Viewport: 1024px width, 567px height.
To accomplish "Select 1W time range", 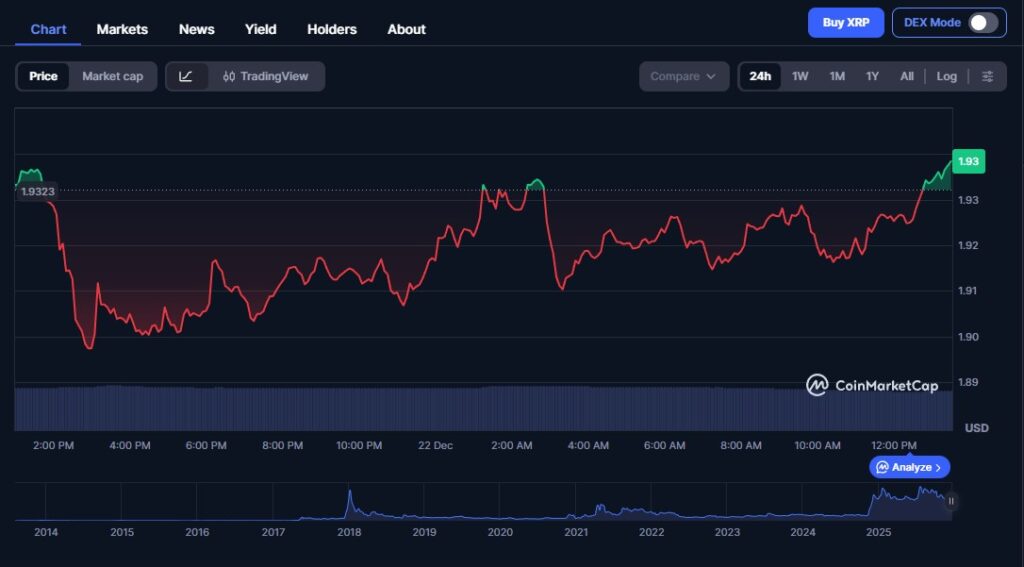I will pyautogui.click(x=800, y=76).
